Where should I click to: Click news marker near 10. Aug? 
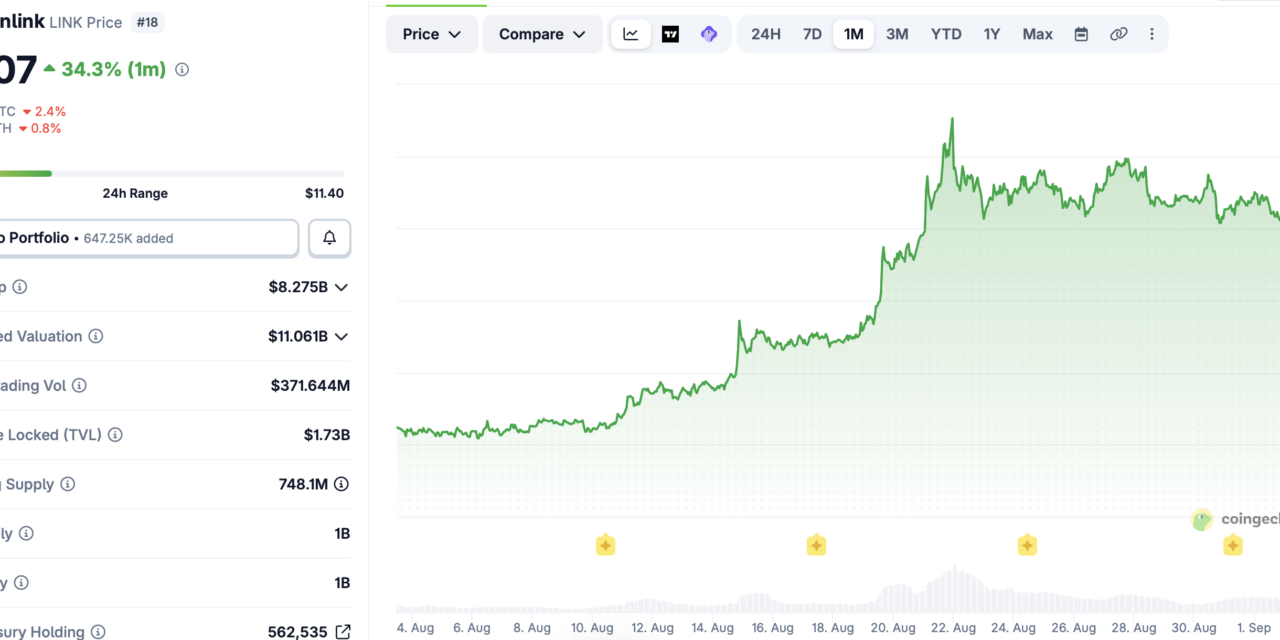coord(605,545)
